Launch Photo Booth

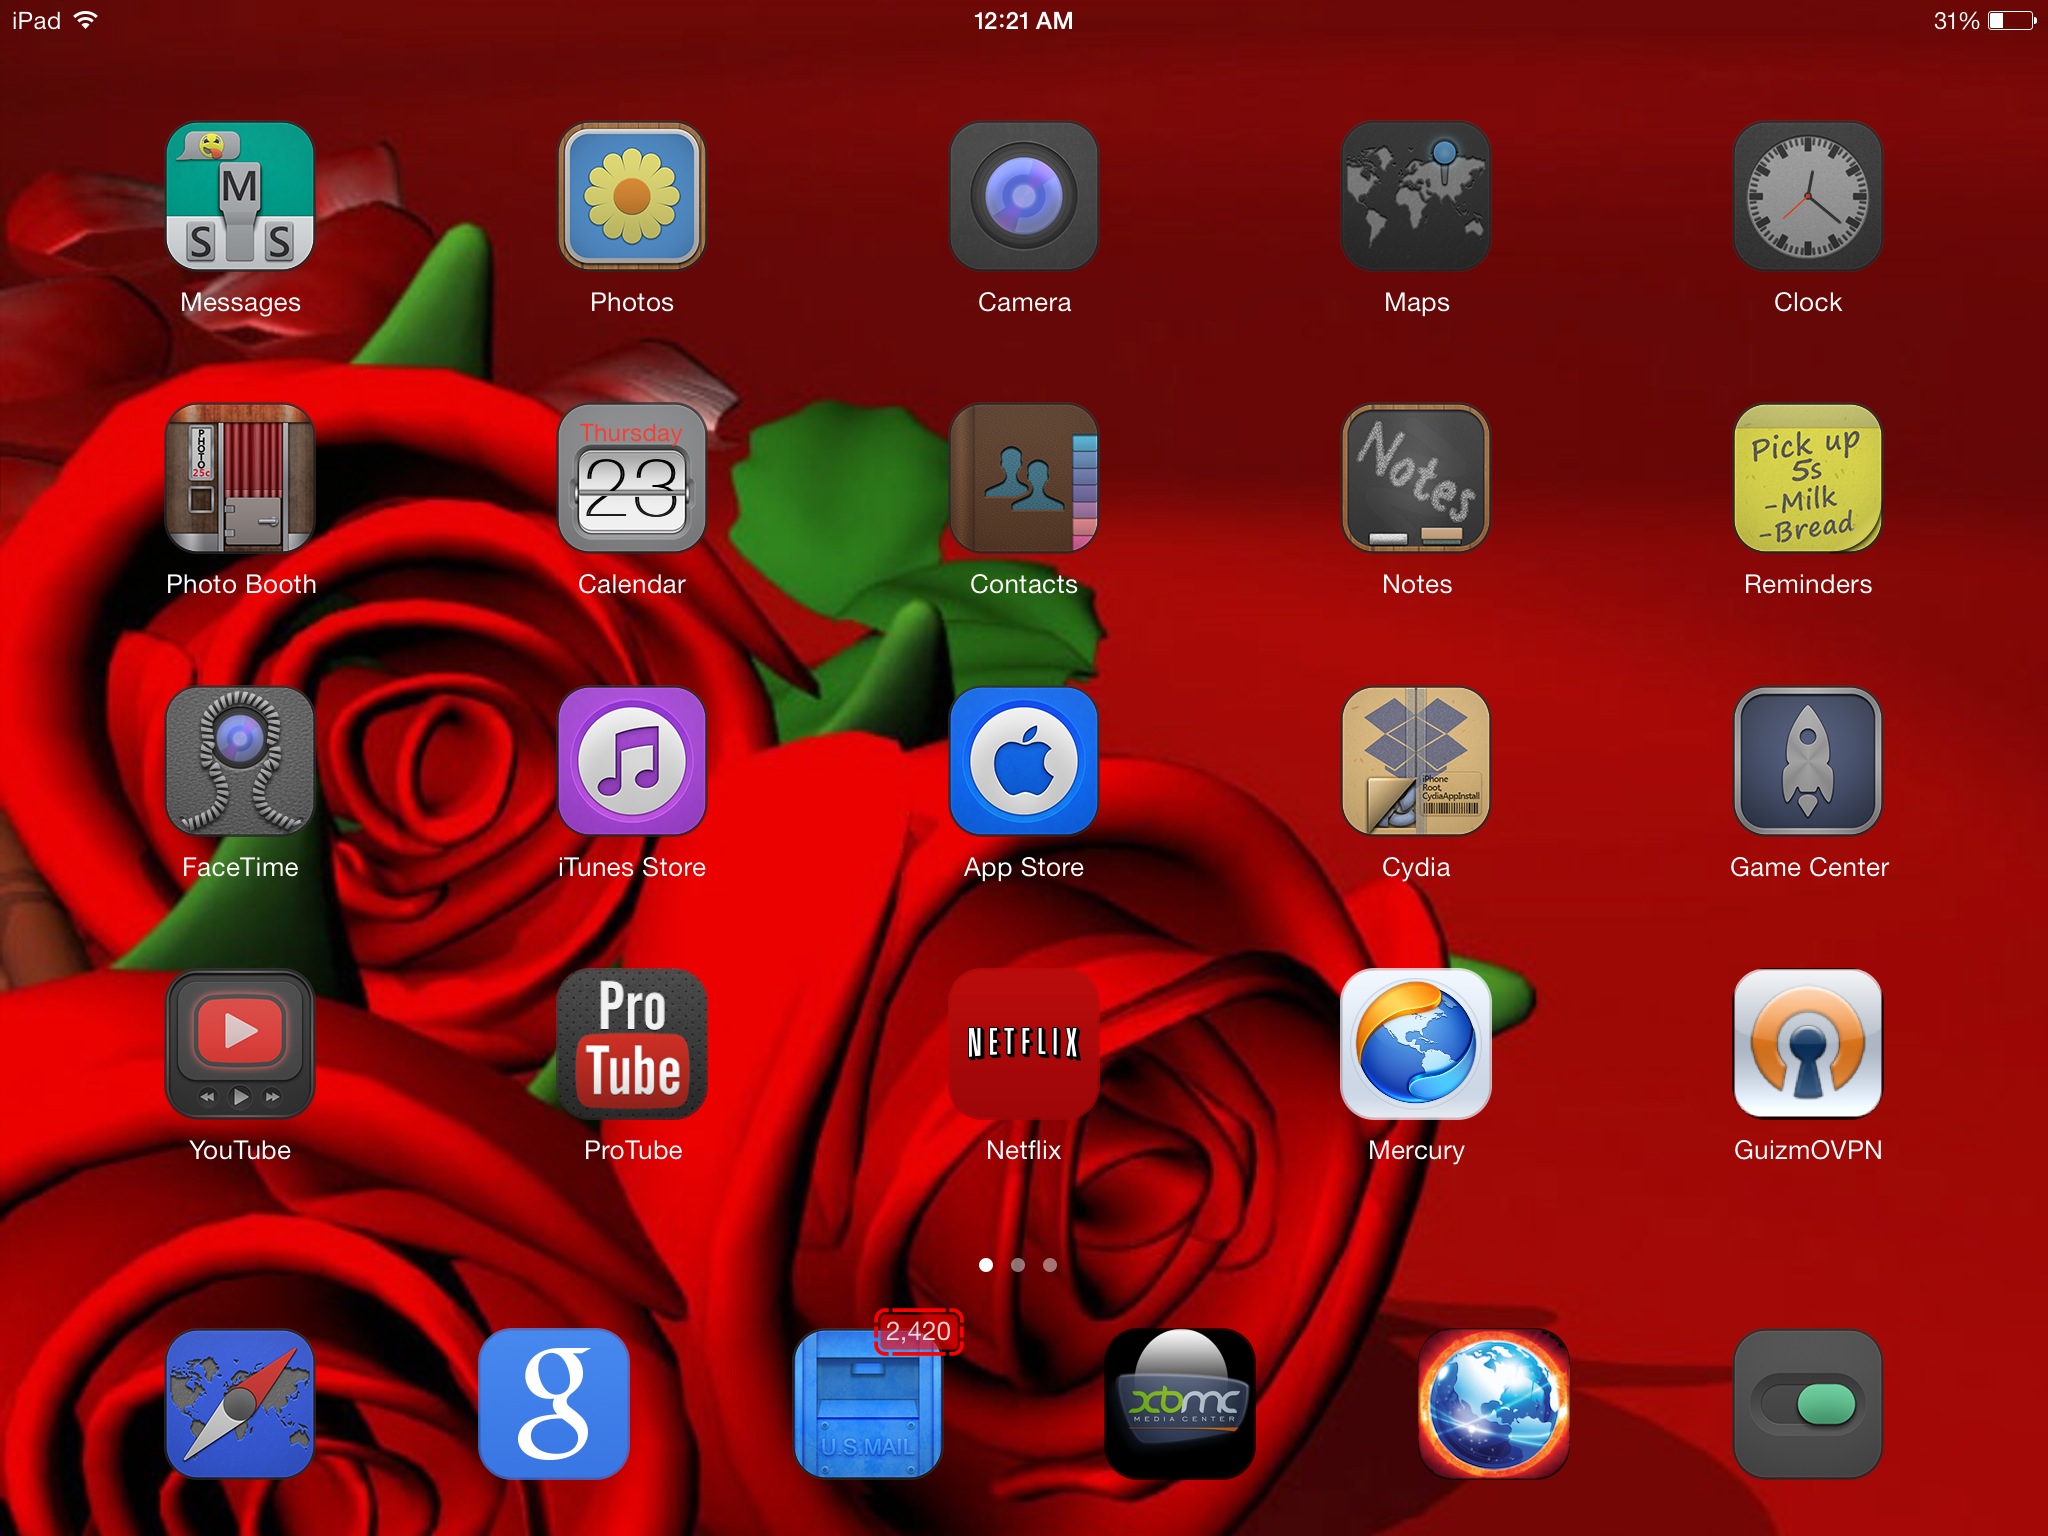coord(240,478)
